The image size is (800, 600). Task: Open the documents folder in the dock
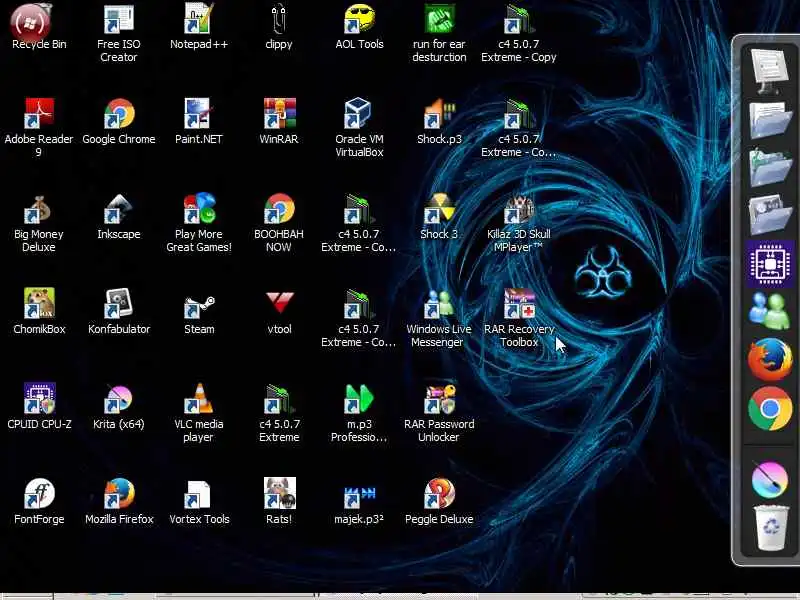tap(770, 120)
